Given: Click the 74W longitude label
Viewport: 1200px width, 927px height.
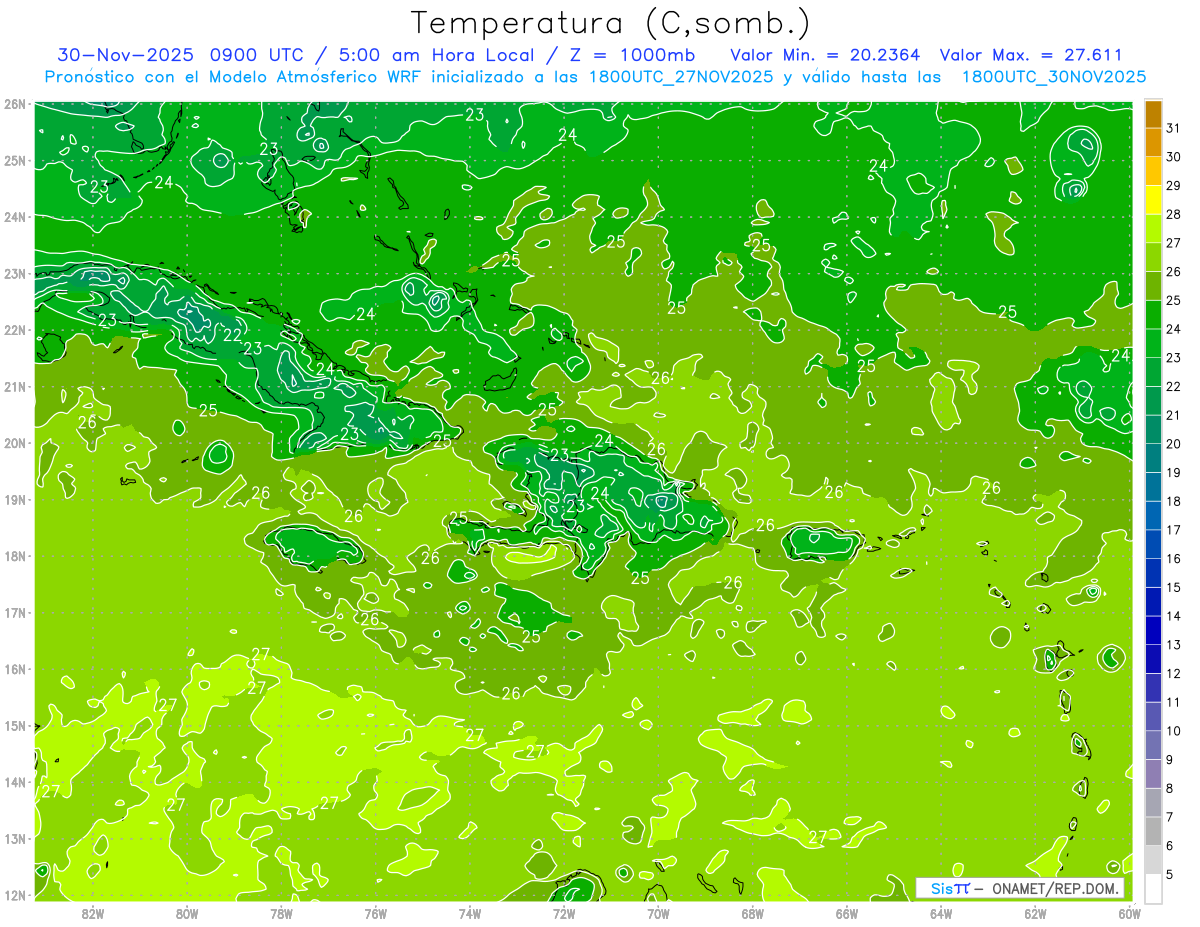Looking at the screenshot, I should point(469,913).
